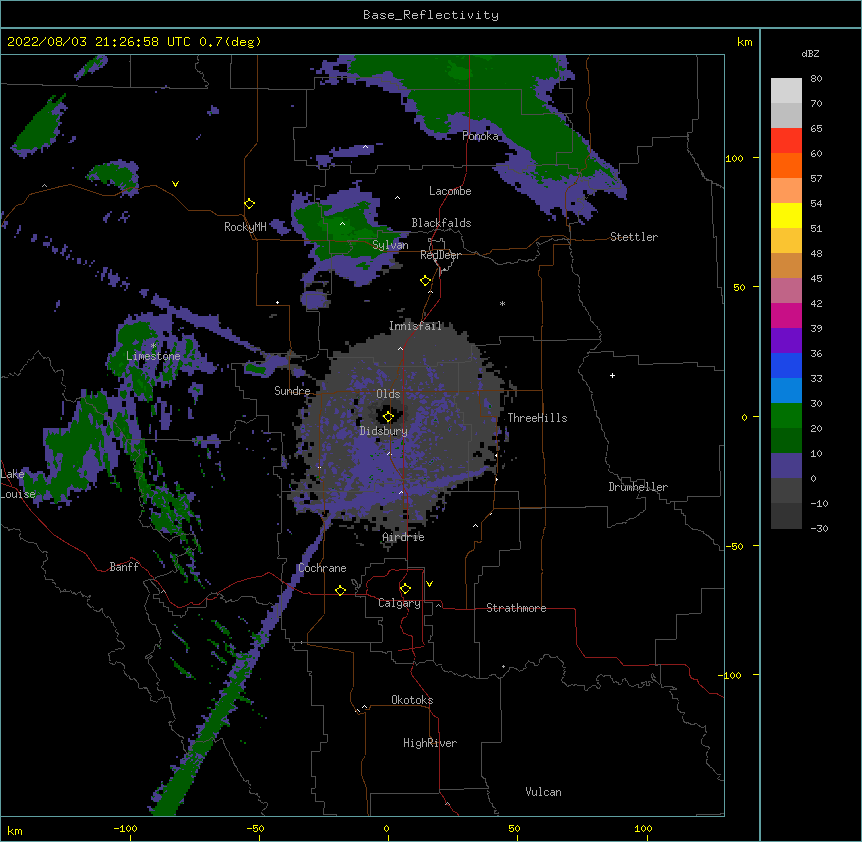Screen dimensions: 862x842
Task: Select the bright orange 57-60 dBZ swatch
Action: pos(786,165)
